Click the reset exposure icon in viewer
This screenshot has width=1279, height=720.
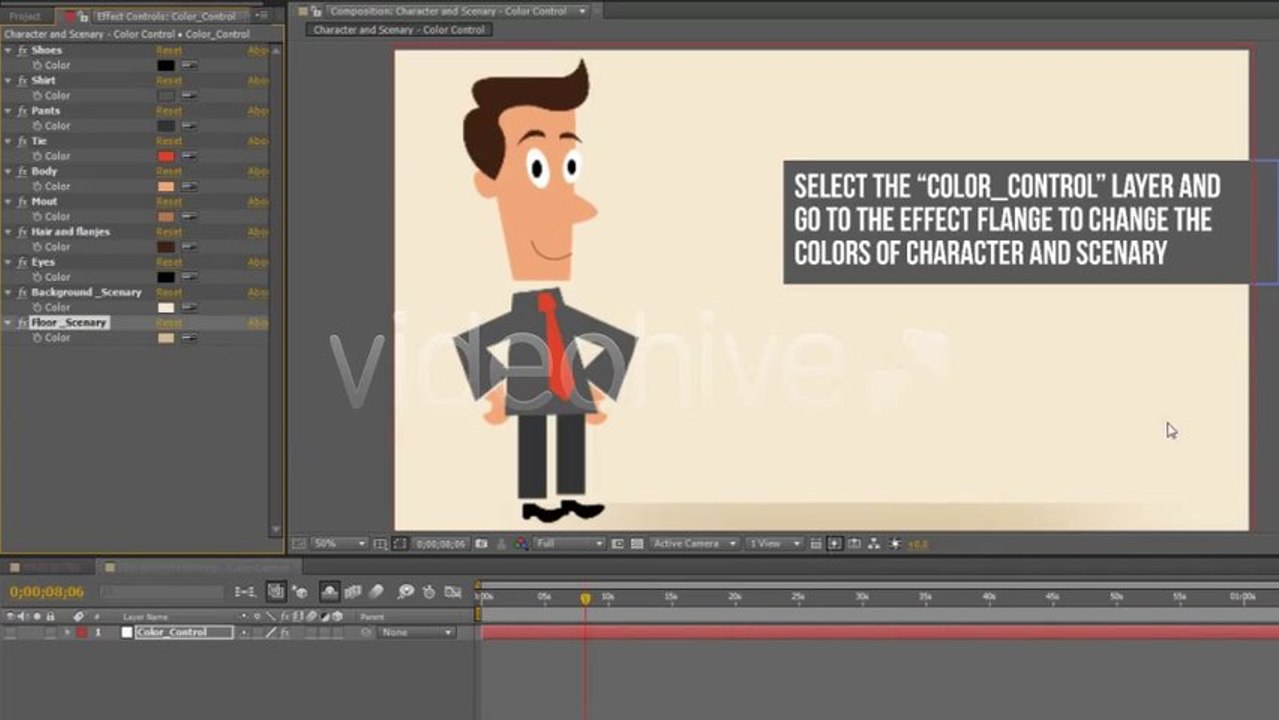(895, 543)
